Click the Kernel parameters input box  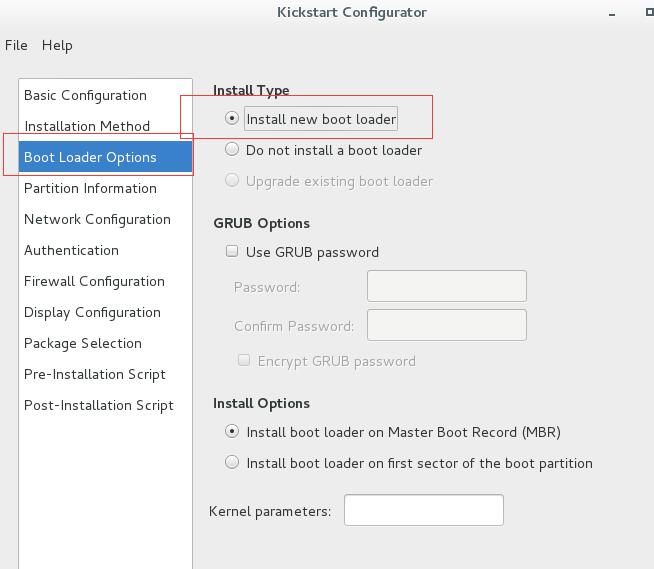pos(424,510)
